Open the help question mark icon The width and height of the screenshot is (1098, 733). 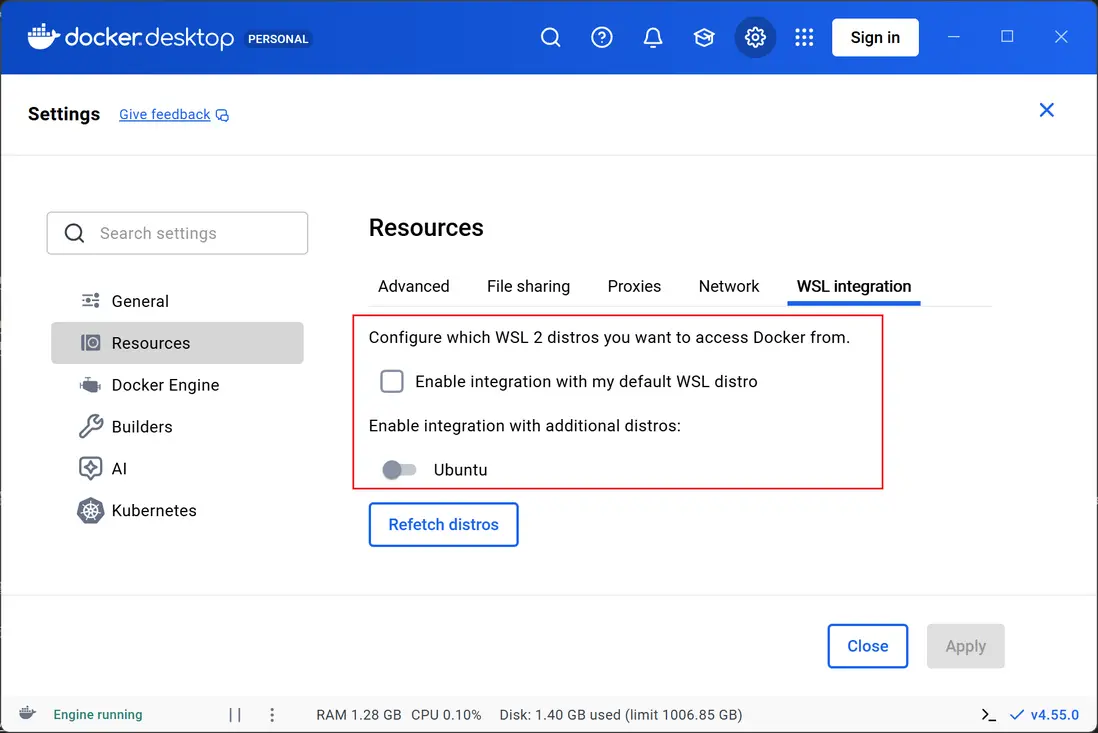click(601, 38)
